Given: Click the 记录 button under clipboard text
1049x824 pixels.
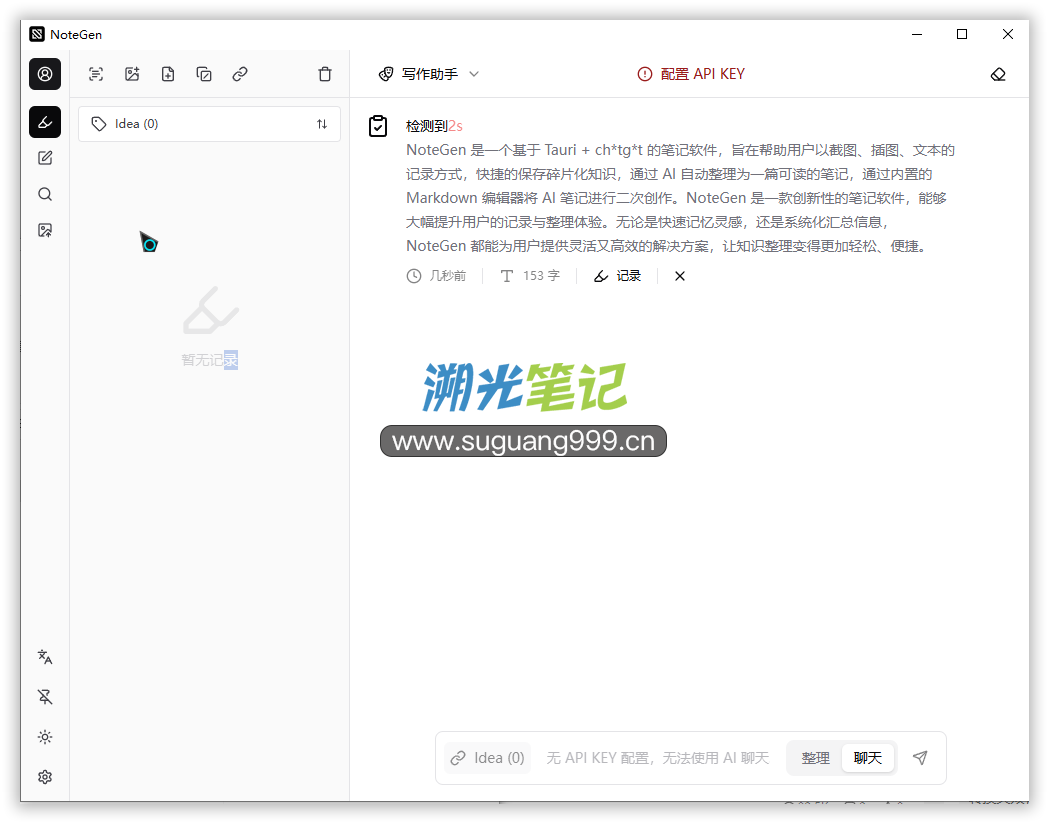Looking at the screenshot, I should tap(617, 276).
